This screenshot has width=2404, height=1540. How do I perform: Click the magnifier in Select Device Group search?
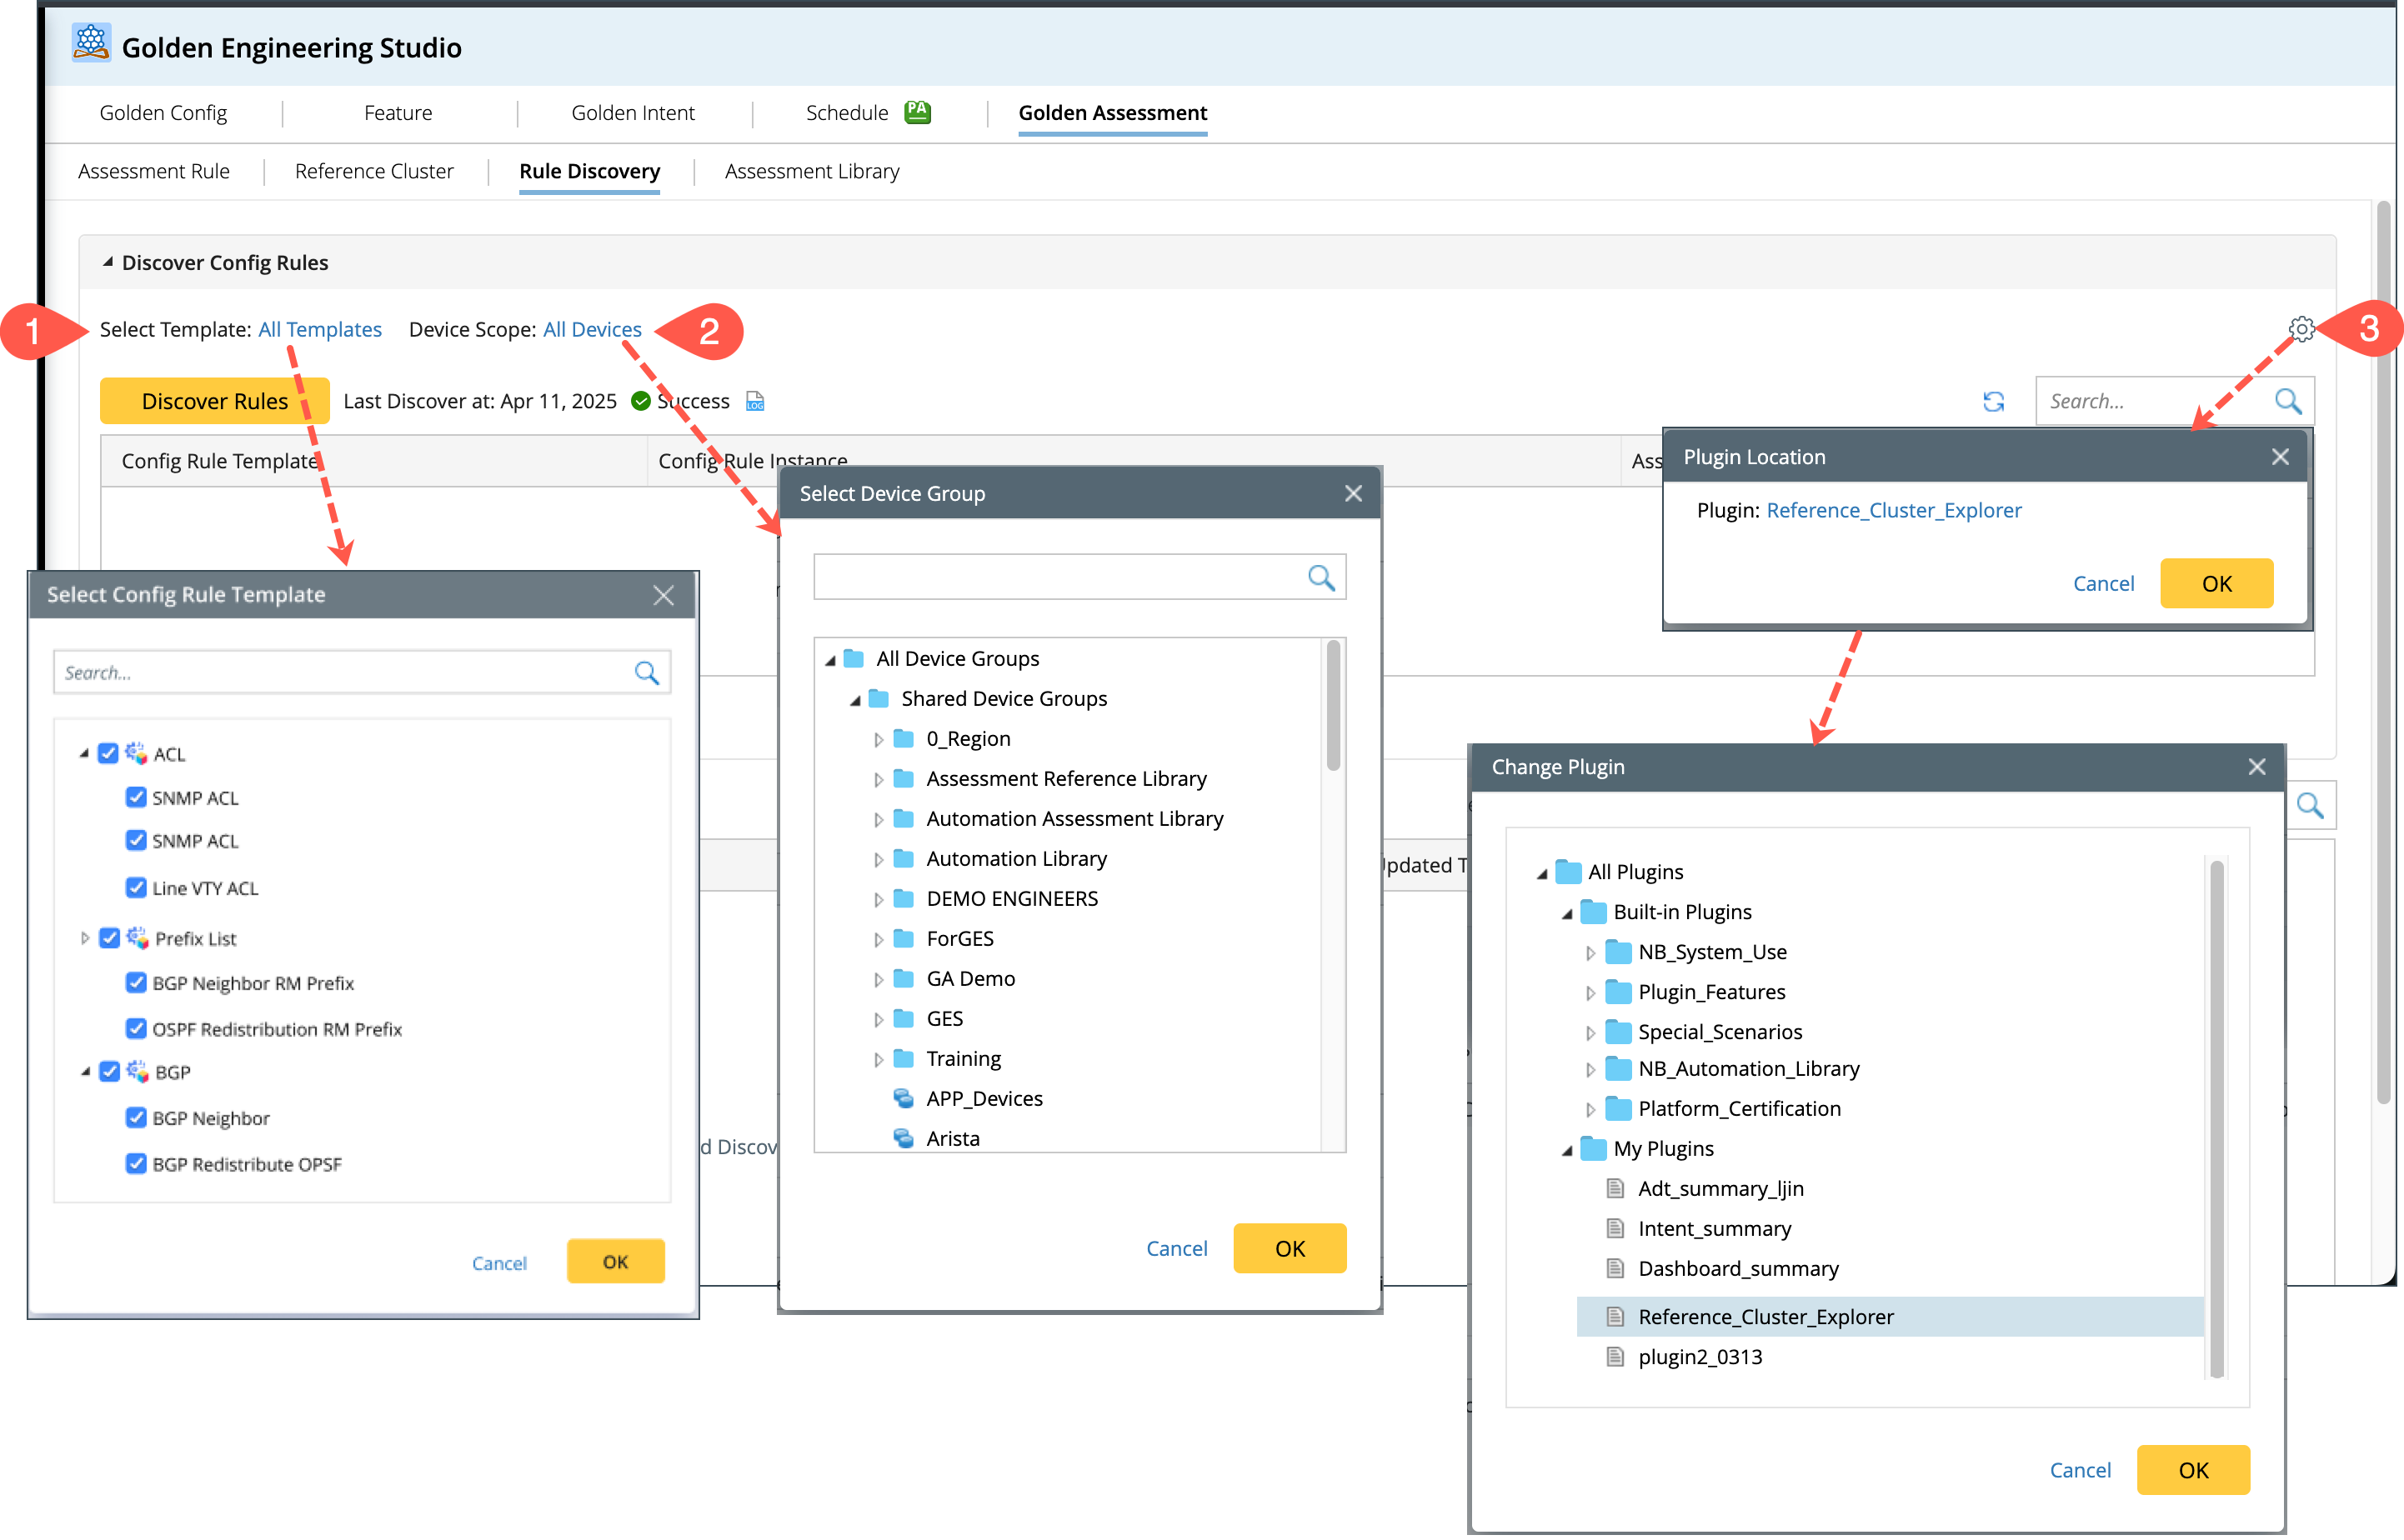tap(1321, 577)
